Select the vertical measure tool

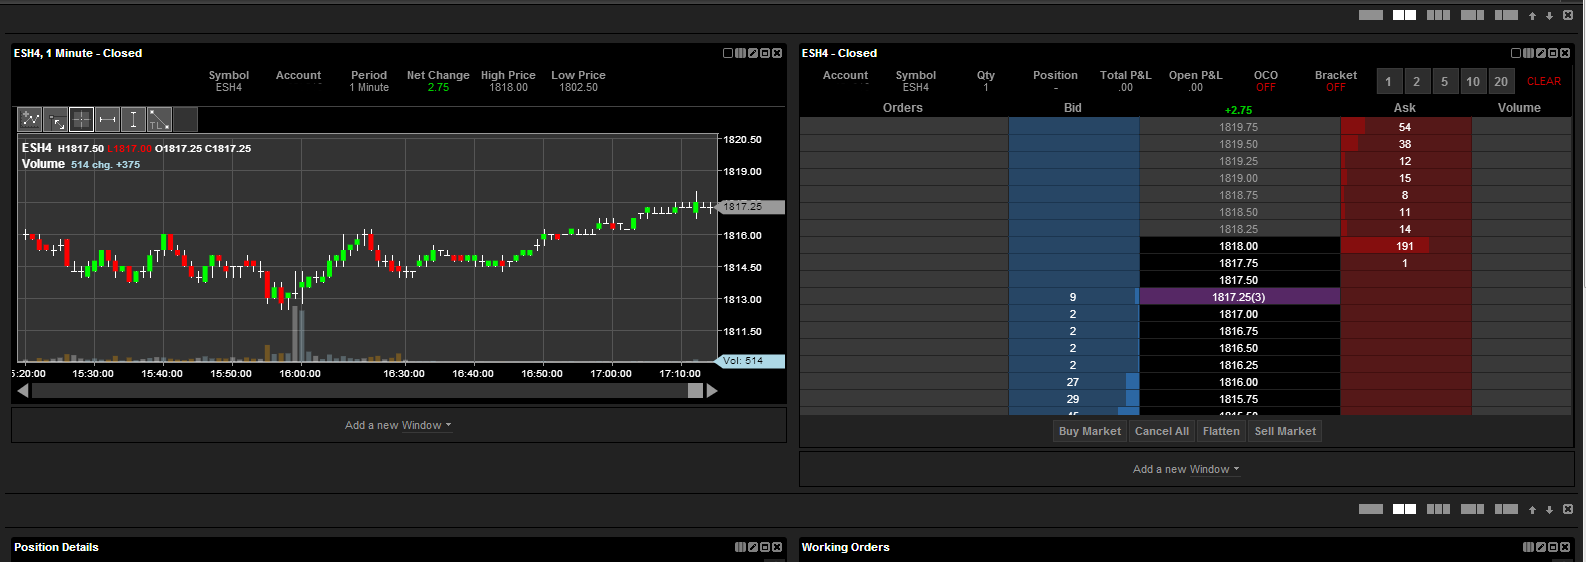(134, 120)
